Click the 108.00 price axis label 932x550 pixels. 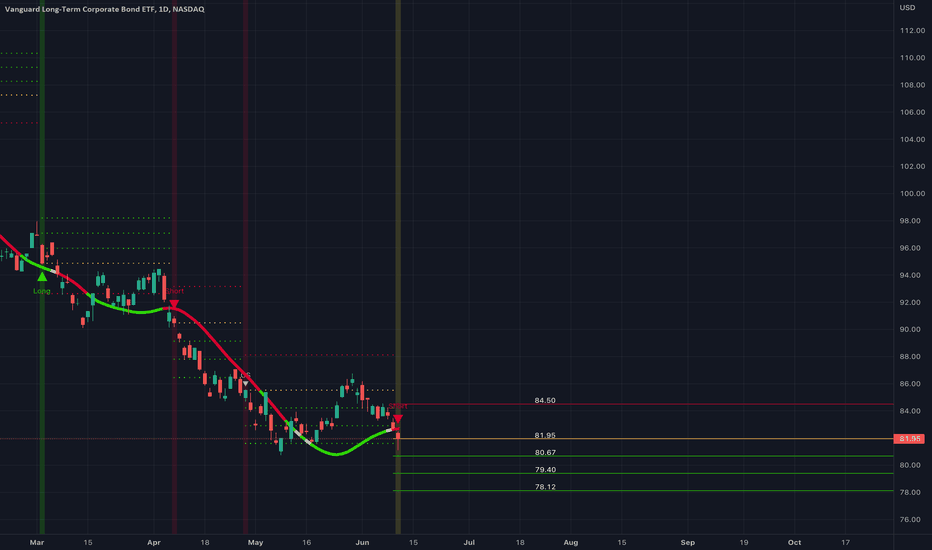tap(912, 85)
